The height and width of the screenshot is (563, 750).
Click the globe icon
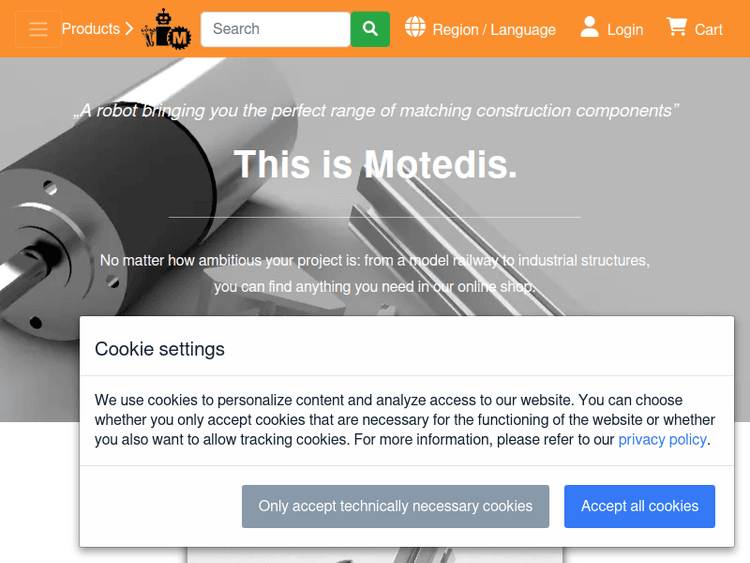click(415, 27)
